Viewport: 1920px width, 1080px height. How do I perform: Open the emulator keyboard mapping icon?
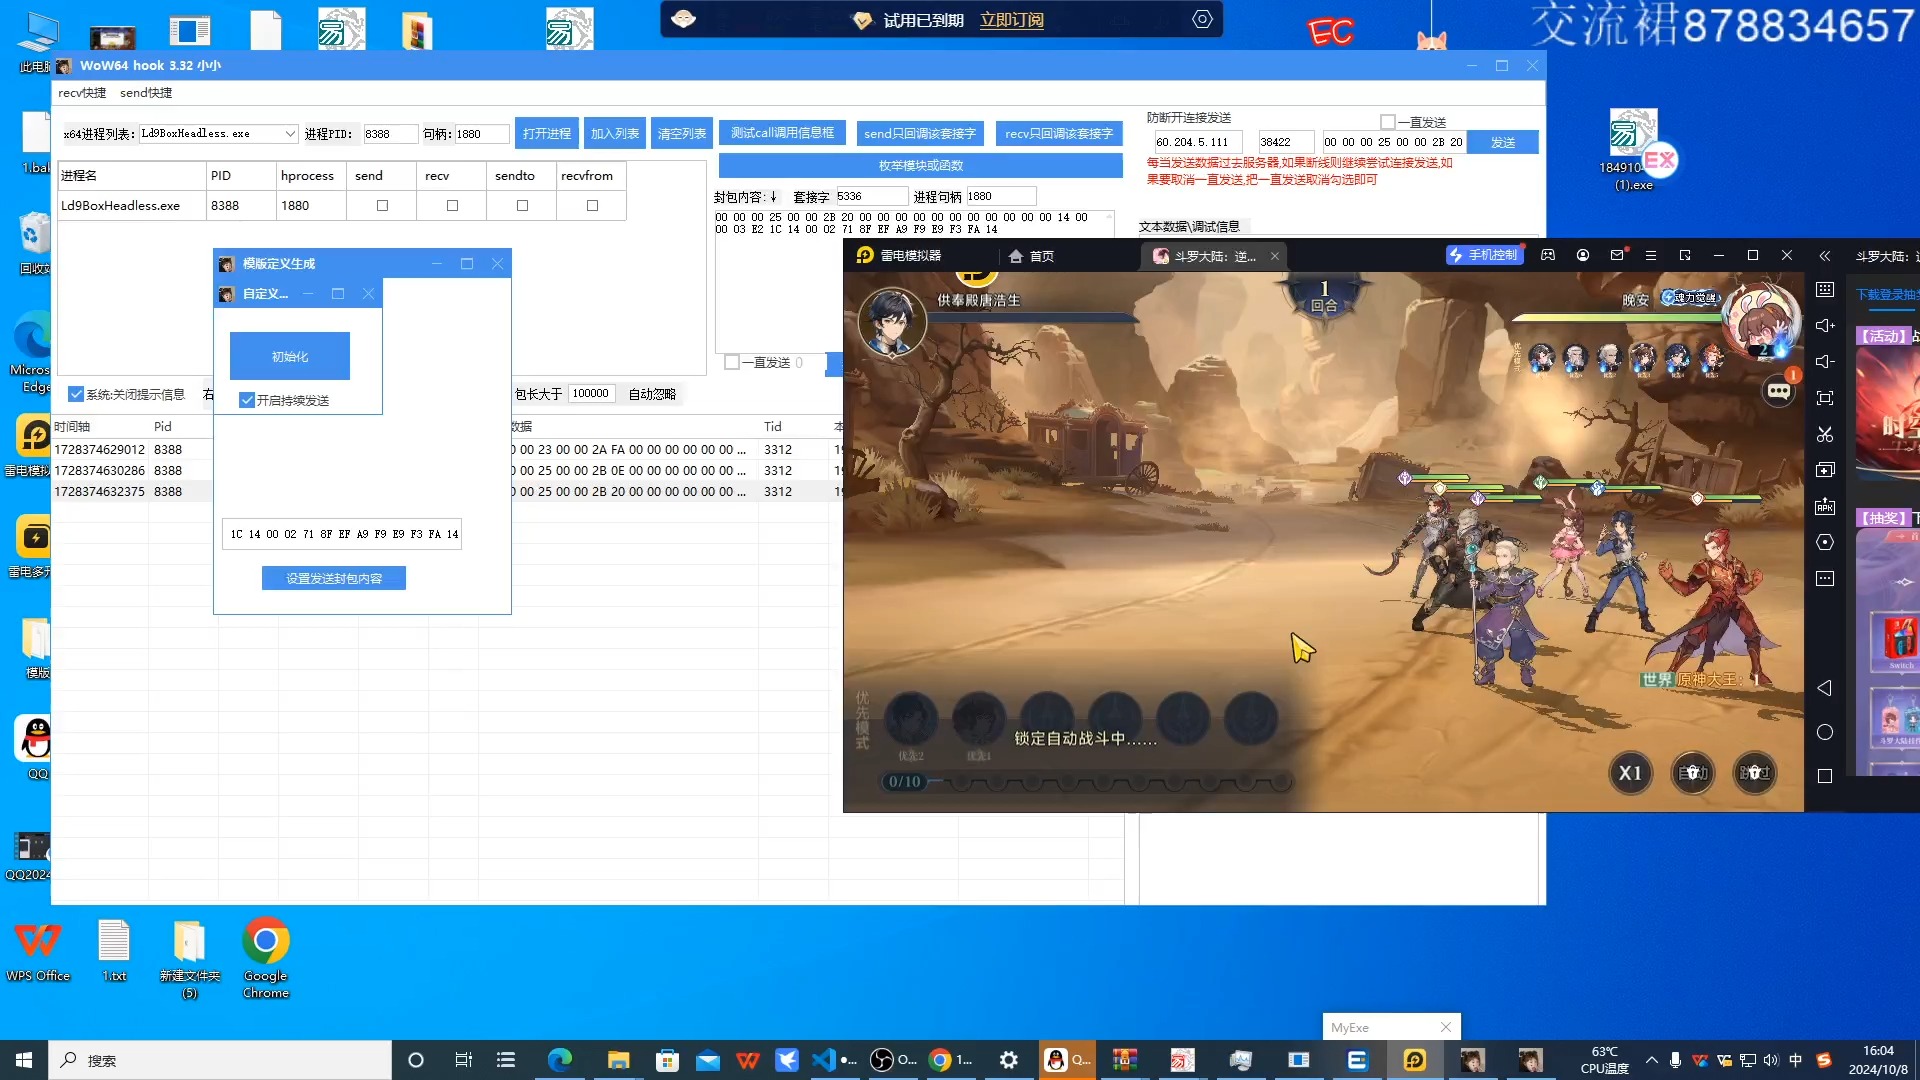[1825, 289]
